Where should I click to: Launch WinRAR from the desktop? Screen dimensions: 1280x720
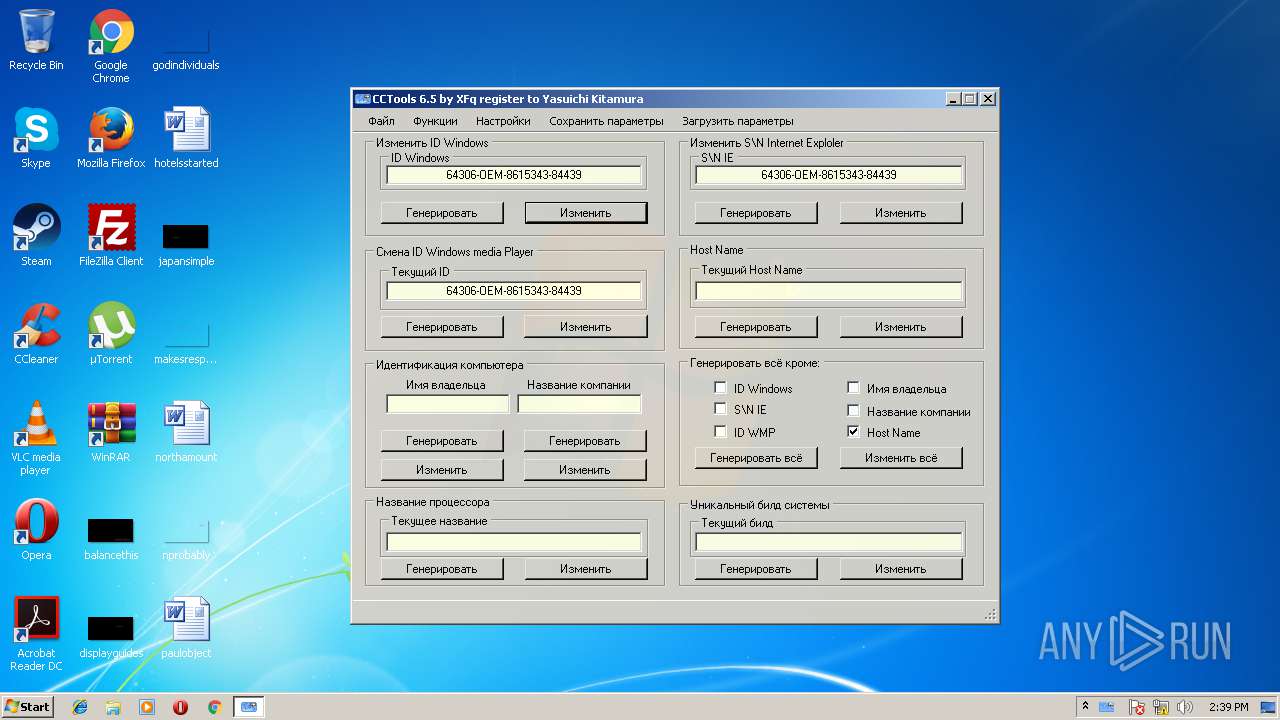(111, 432)
